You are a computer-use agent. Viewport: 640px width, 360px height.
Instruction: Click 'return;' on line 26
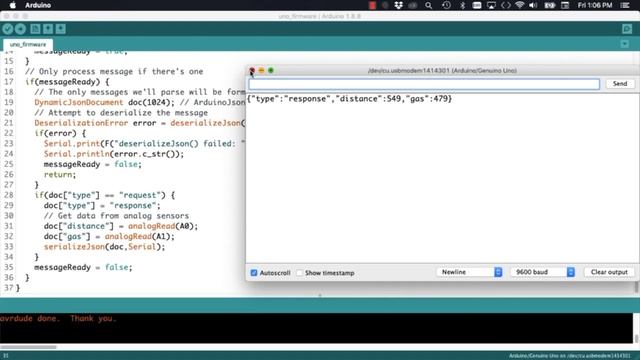tap(60, 175)
